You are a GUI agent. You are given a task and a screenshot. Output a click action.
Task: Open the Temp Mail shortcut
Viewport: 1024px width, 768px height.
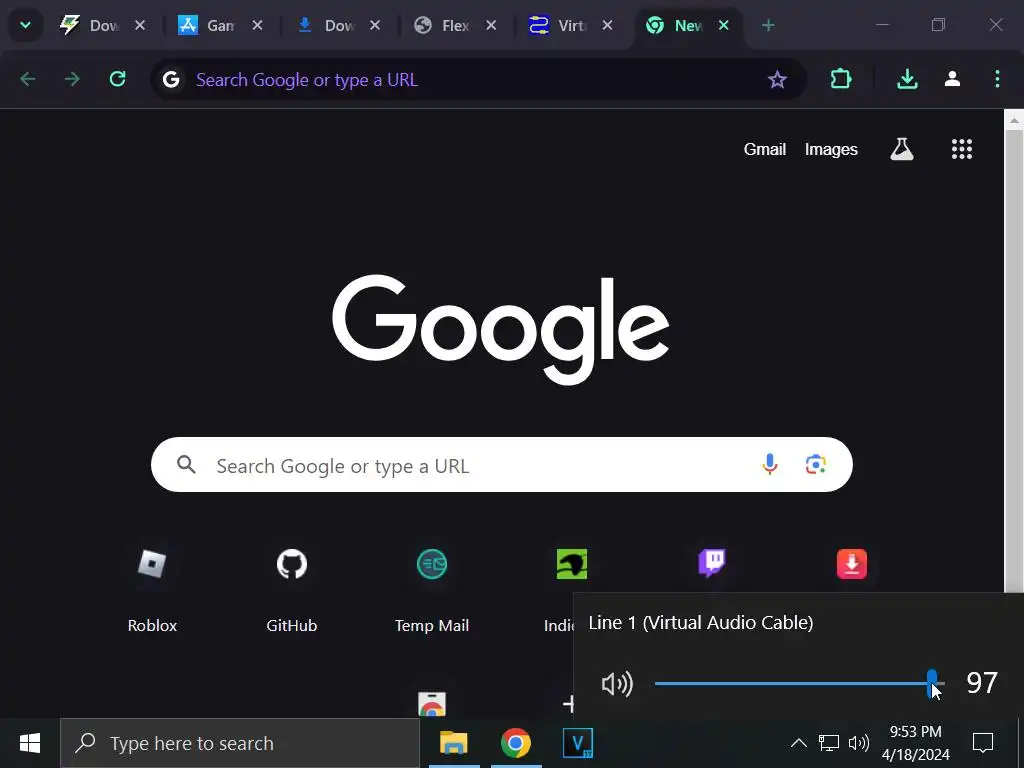[x=432, y=588]
